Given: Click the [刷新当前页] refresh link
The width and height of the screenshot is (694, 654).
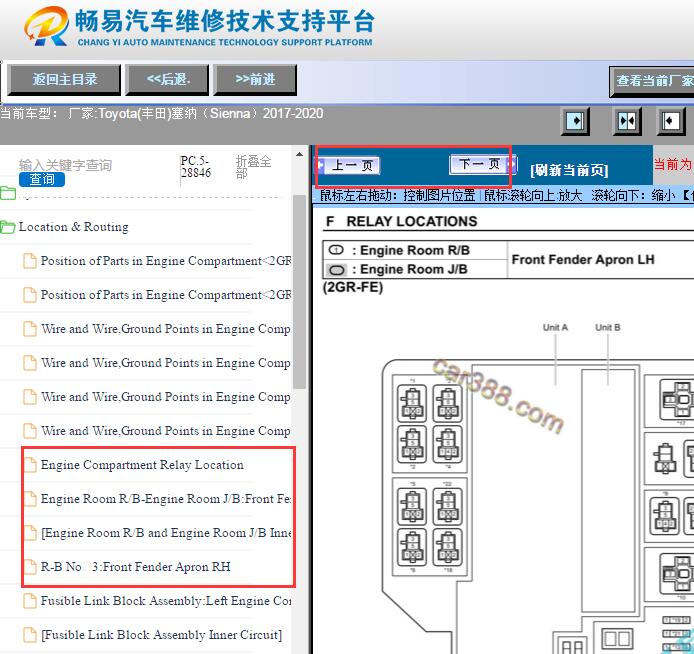Looking at the screenshot, I should tap(569, 170).
